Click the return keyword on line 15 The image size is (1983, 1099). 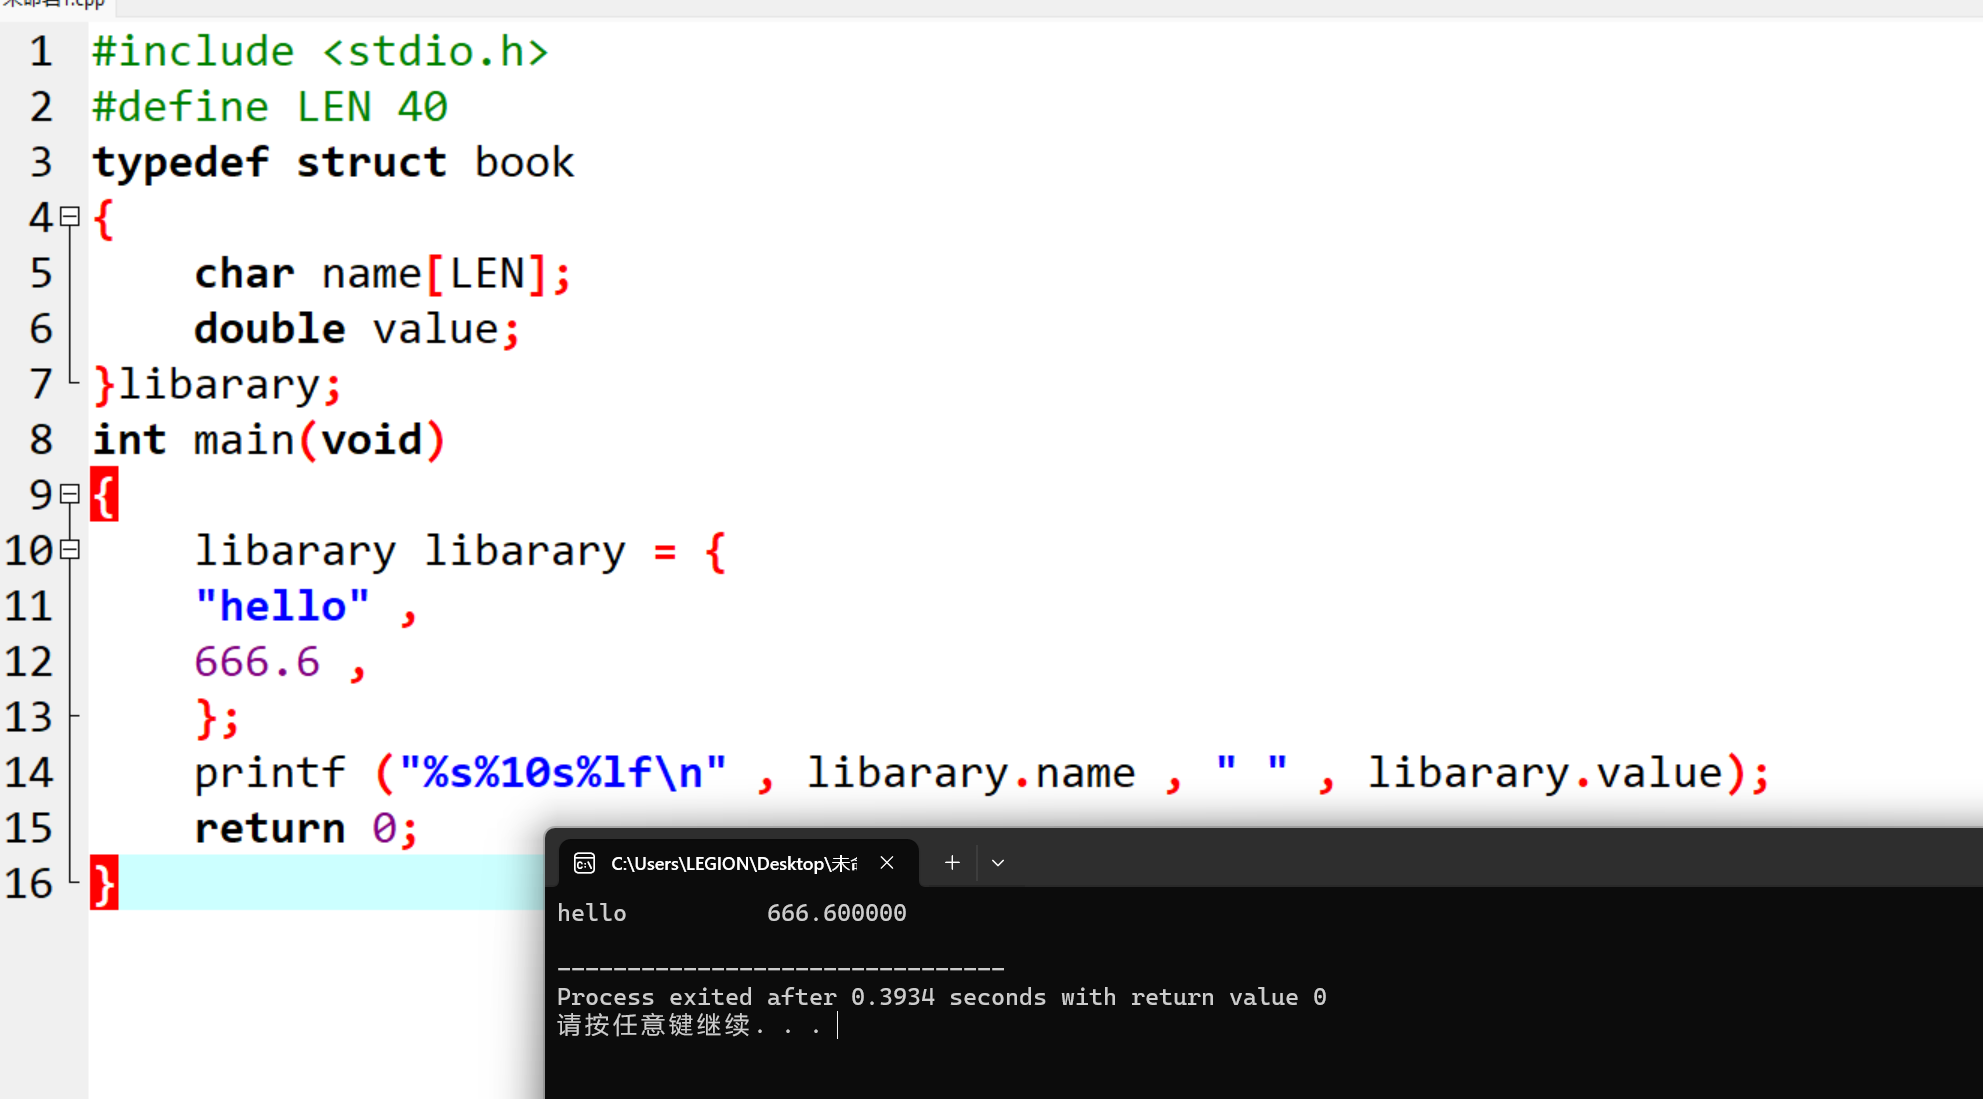[x=270, y=828]
